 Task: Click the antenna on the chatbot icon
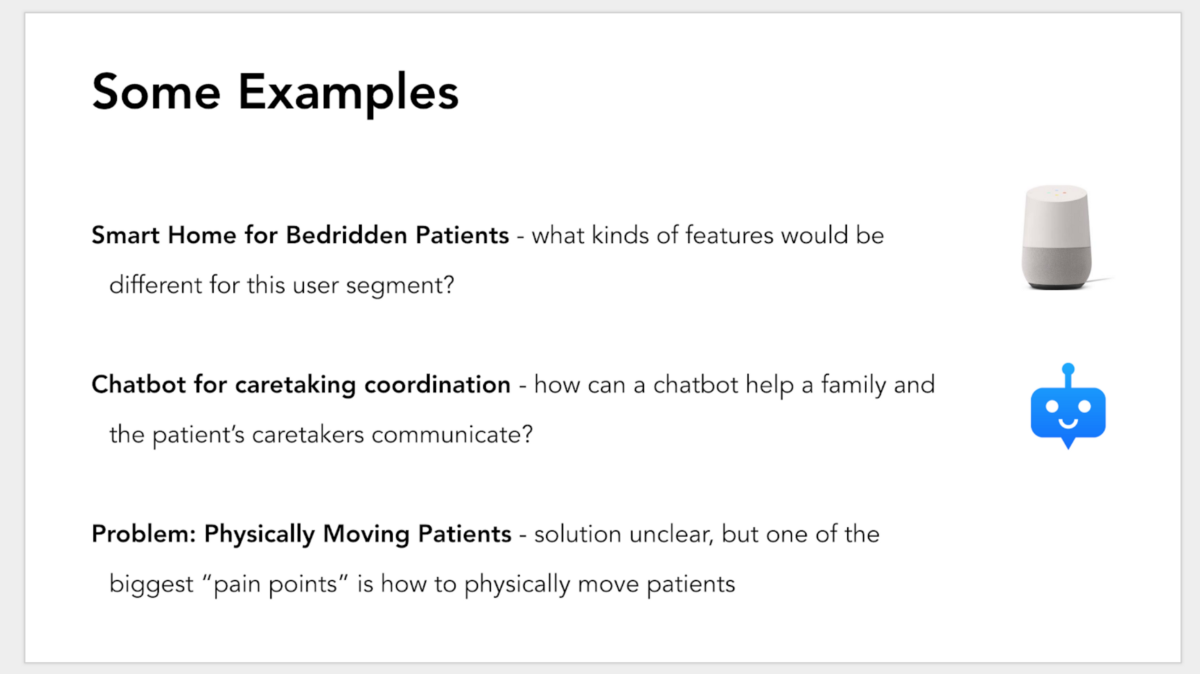(1068, 373)
